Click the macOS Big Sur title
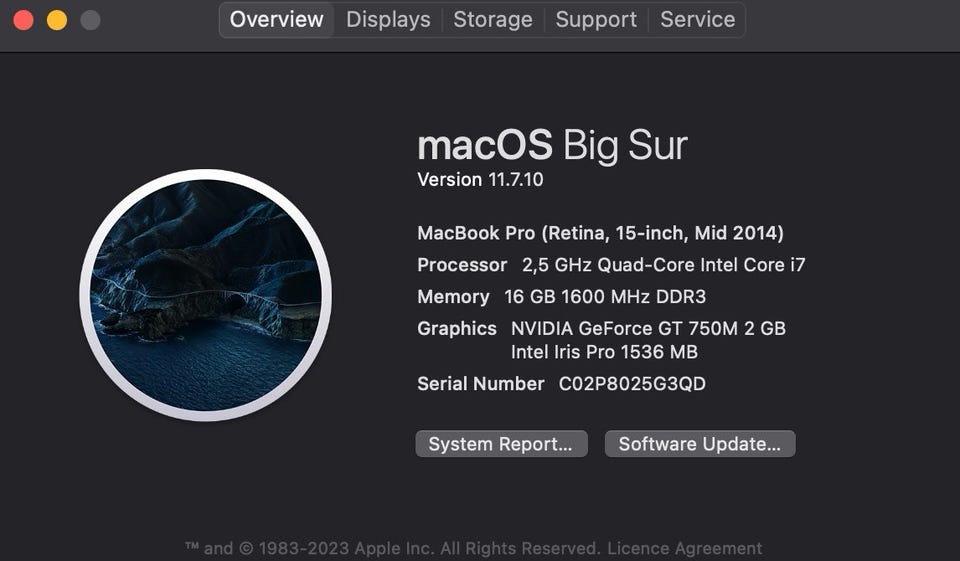The image size is (960, 561). [x=552, y=146]
